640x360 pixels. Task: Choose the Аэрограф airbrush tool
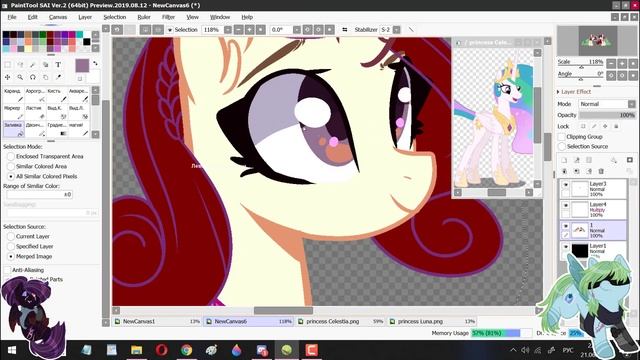point(35,95)
